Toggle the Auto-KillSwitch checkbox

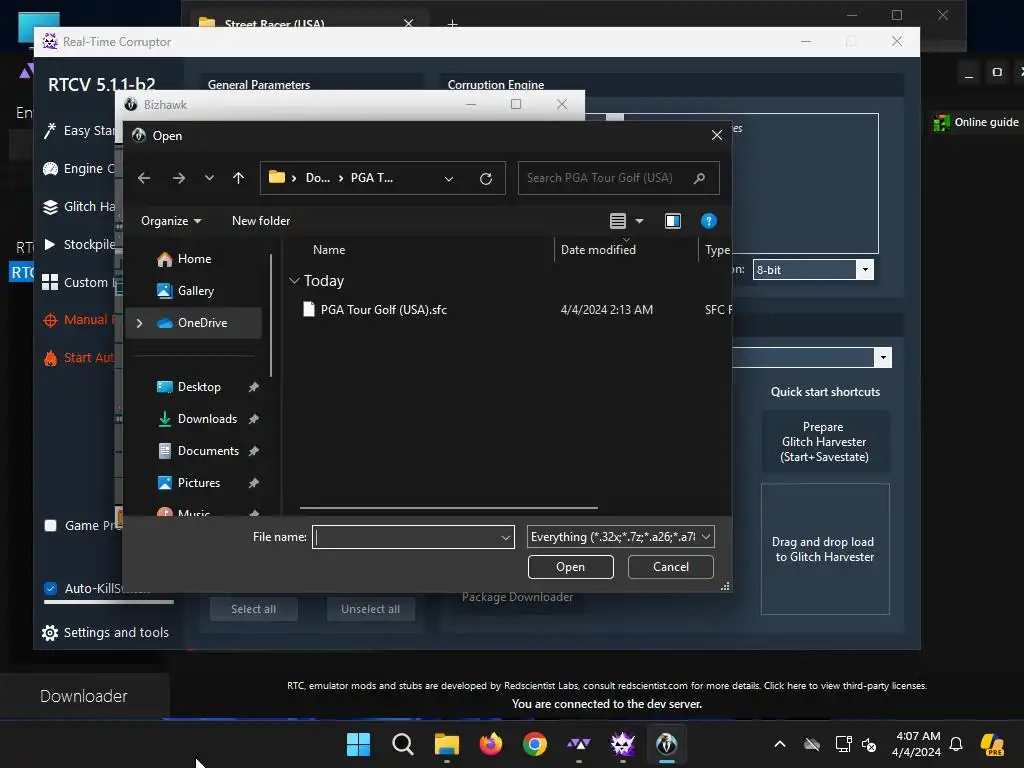50,588
